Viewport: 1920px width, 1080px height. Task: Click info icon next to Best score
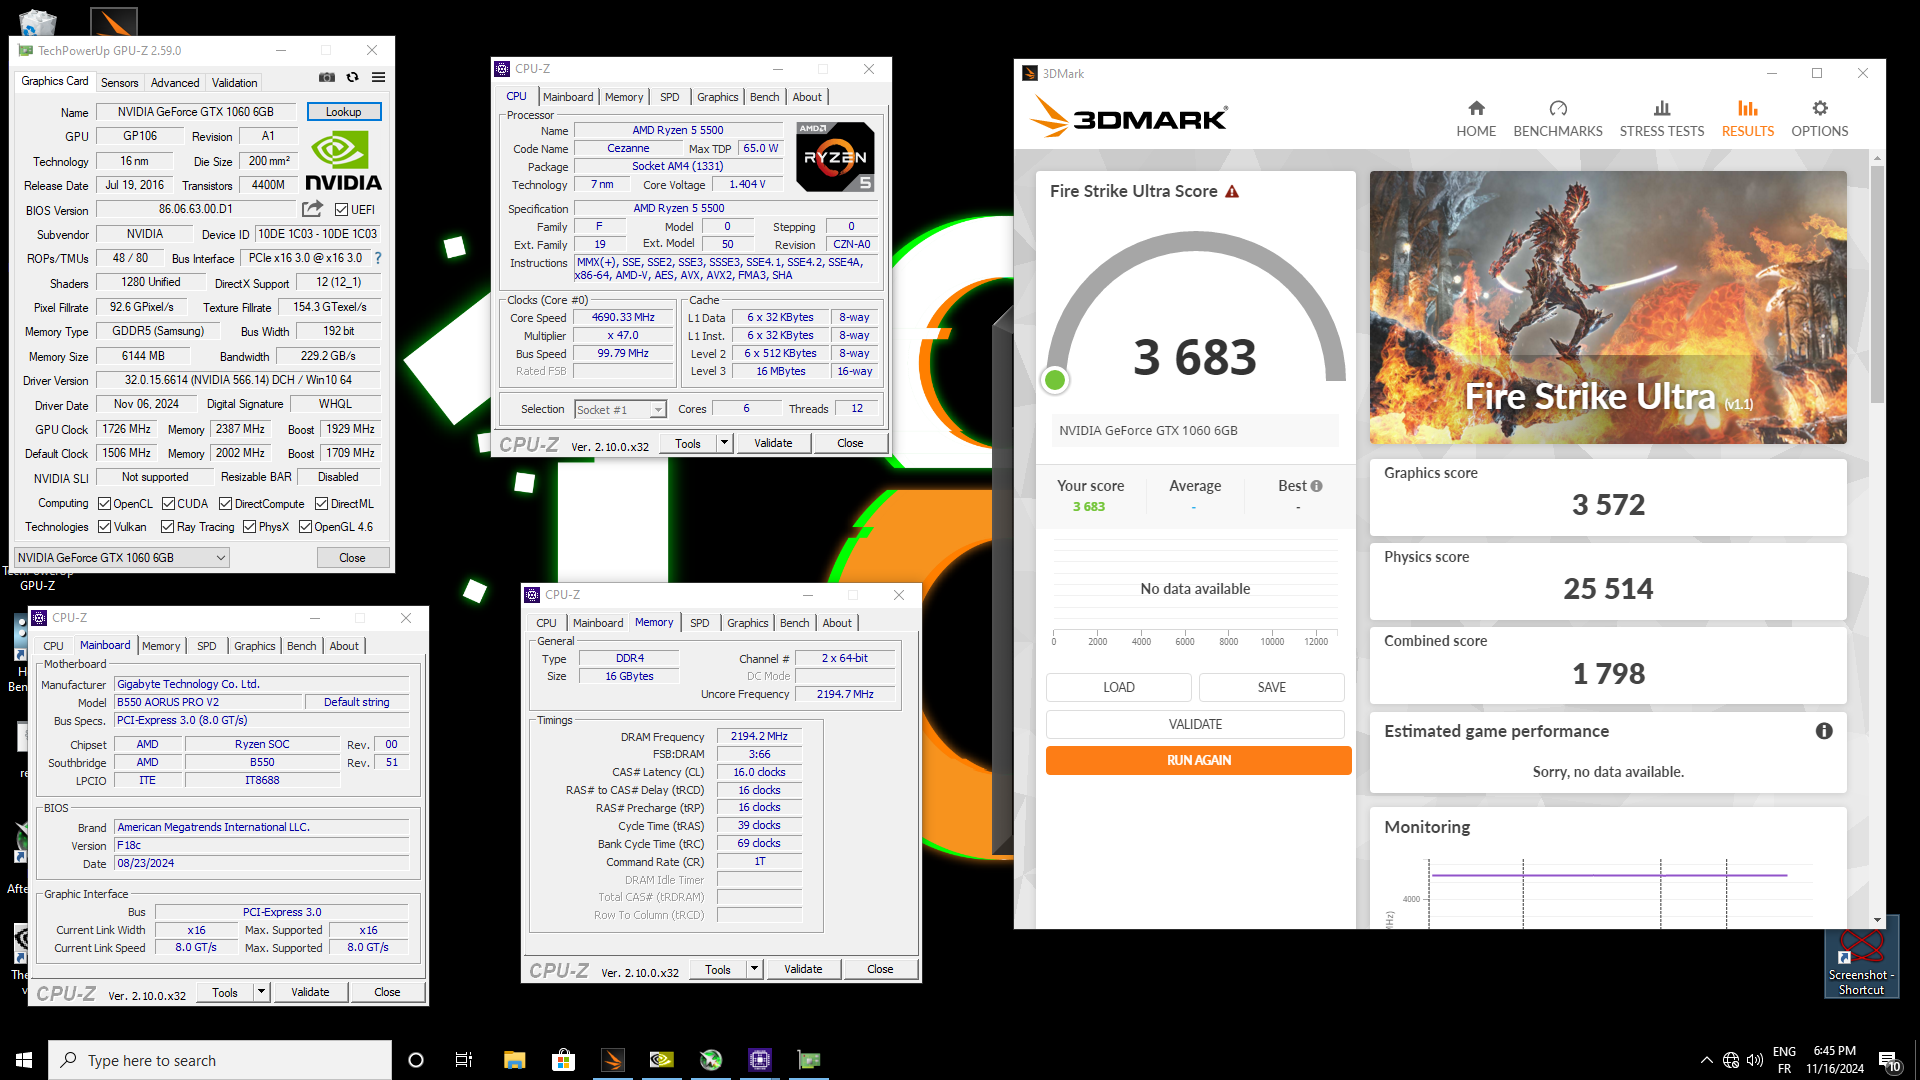pos(1316,486)
